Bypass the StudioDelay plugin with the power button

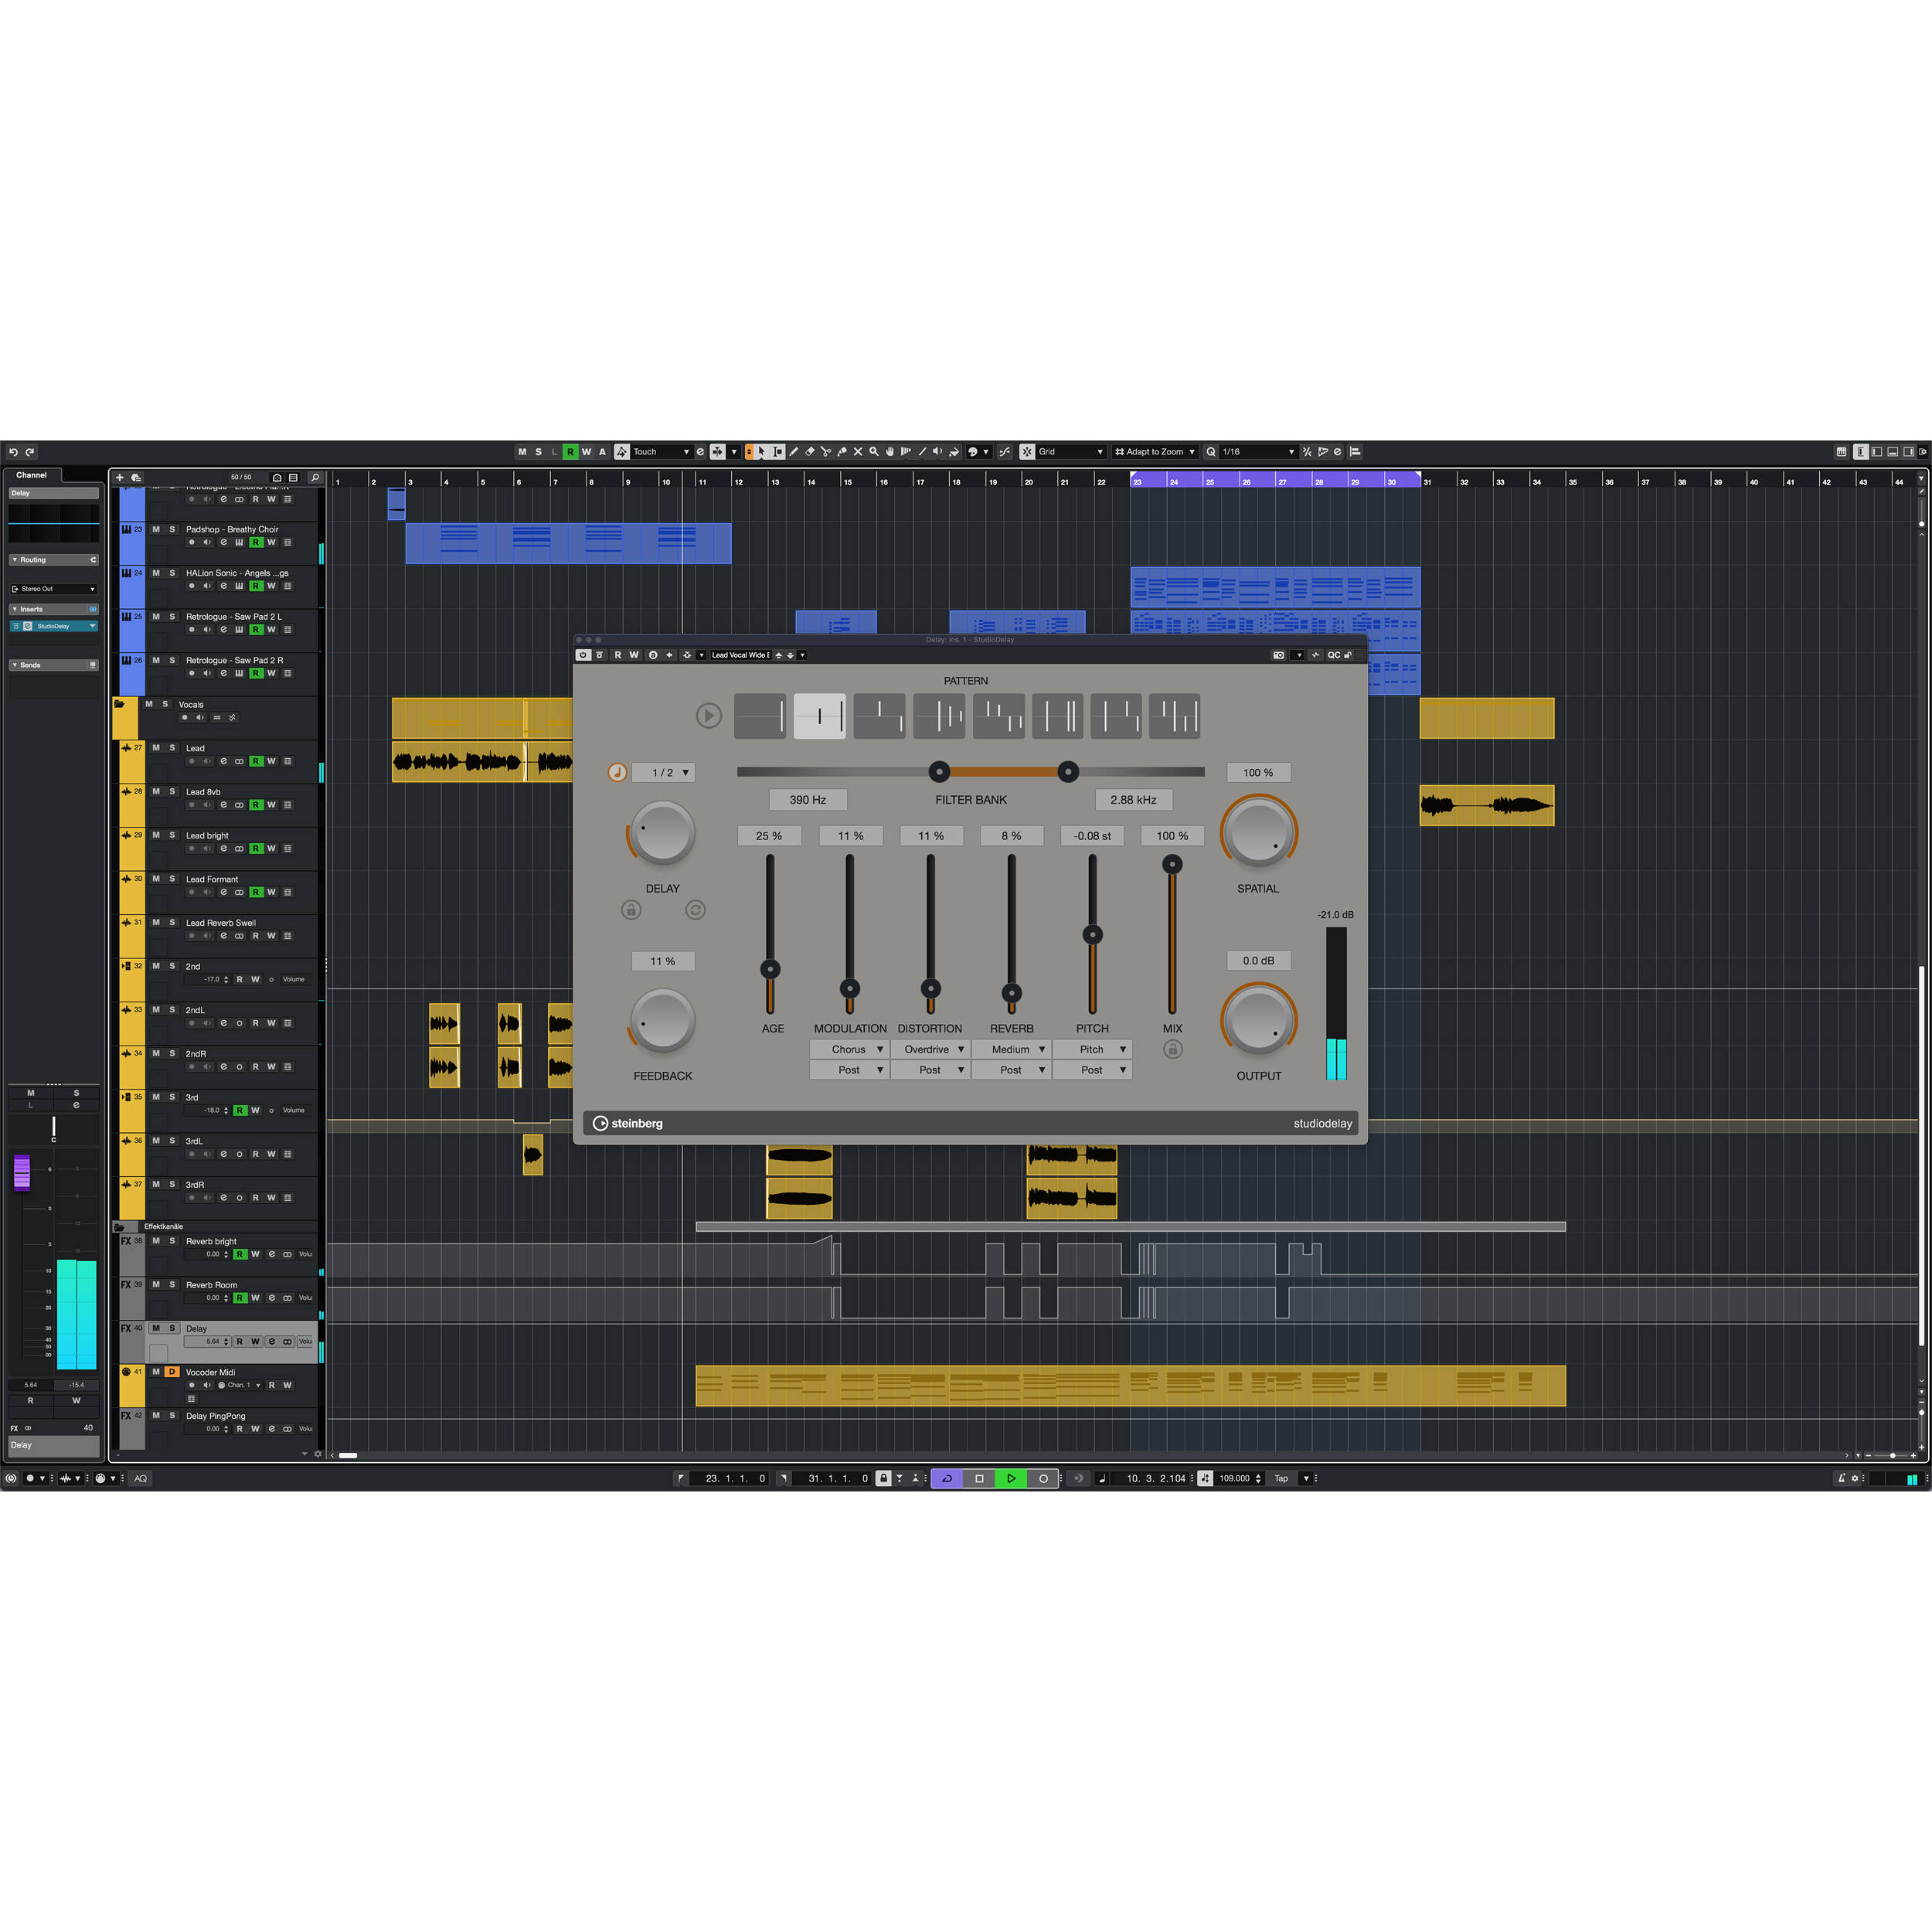tap(584, 655)
